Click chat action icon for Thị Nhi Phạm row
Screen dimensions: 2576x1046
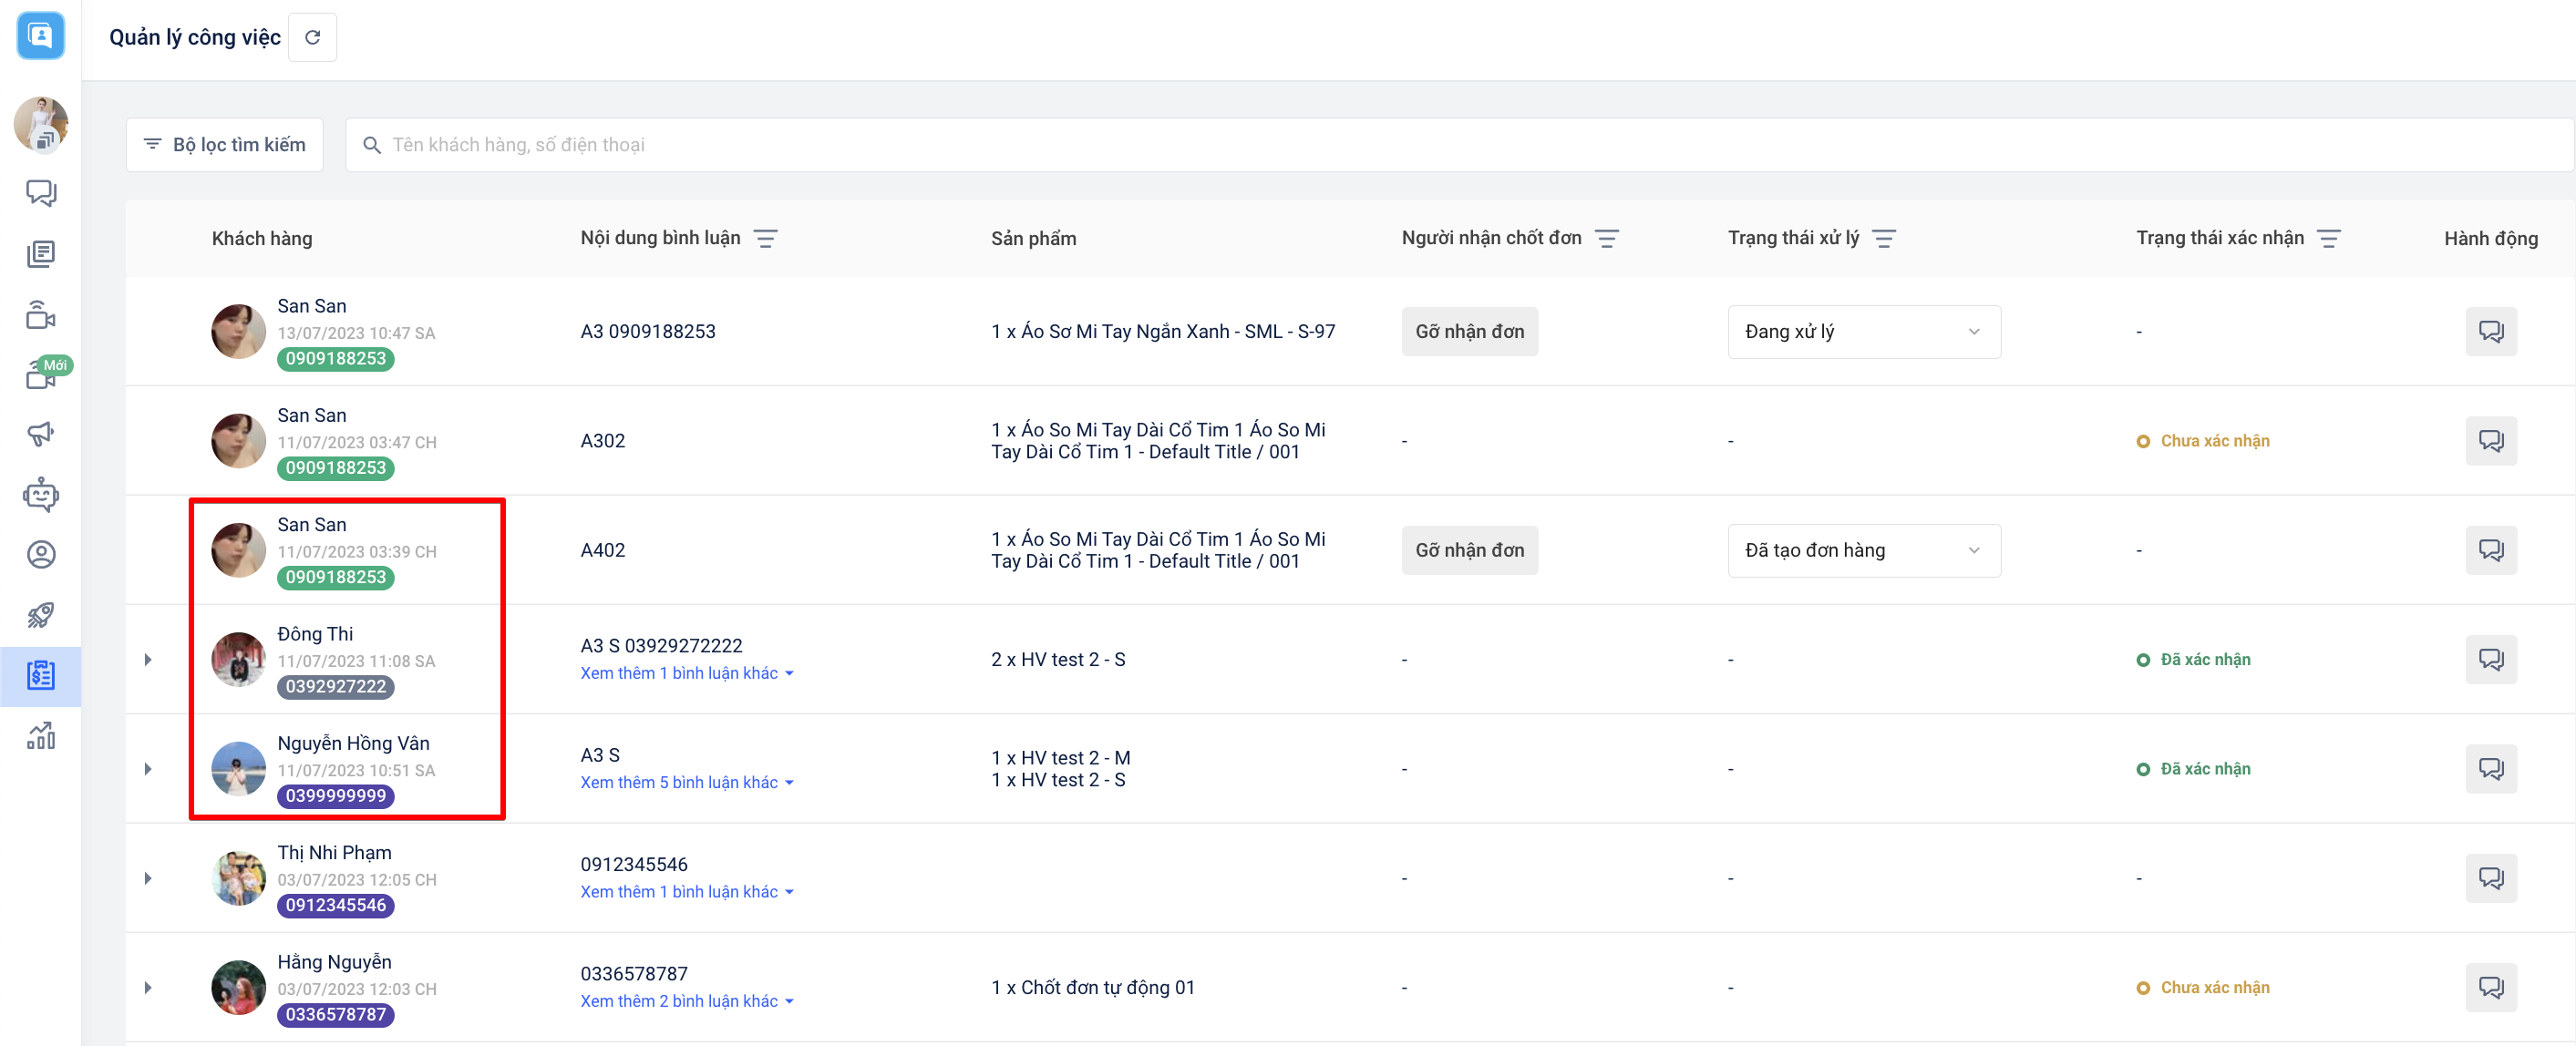(x=2489, y=878)
